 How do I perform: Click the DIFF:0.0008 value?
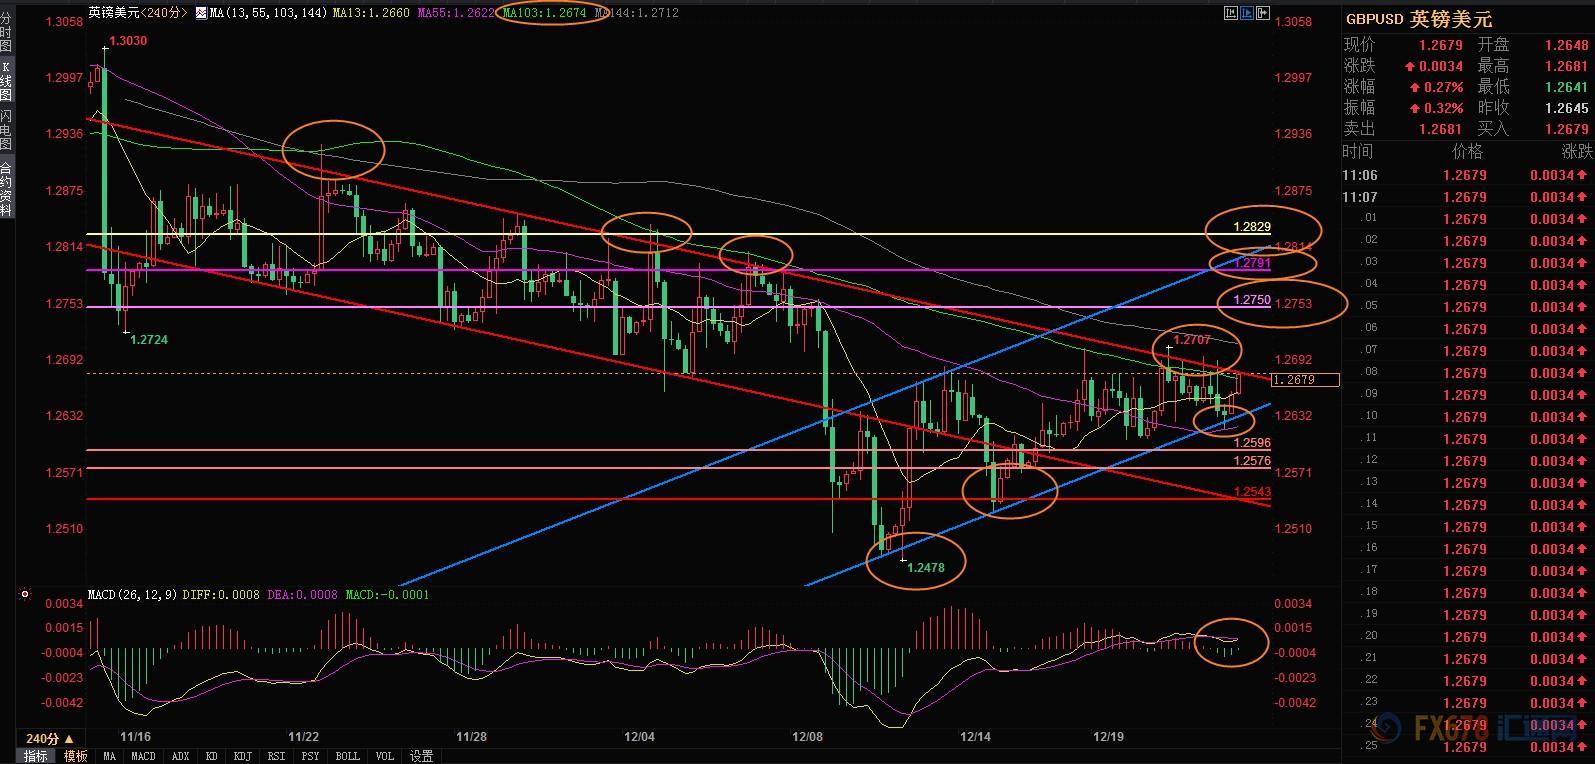[222, 595]
